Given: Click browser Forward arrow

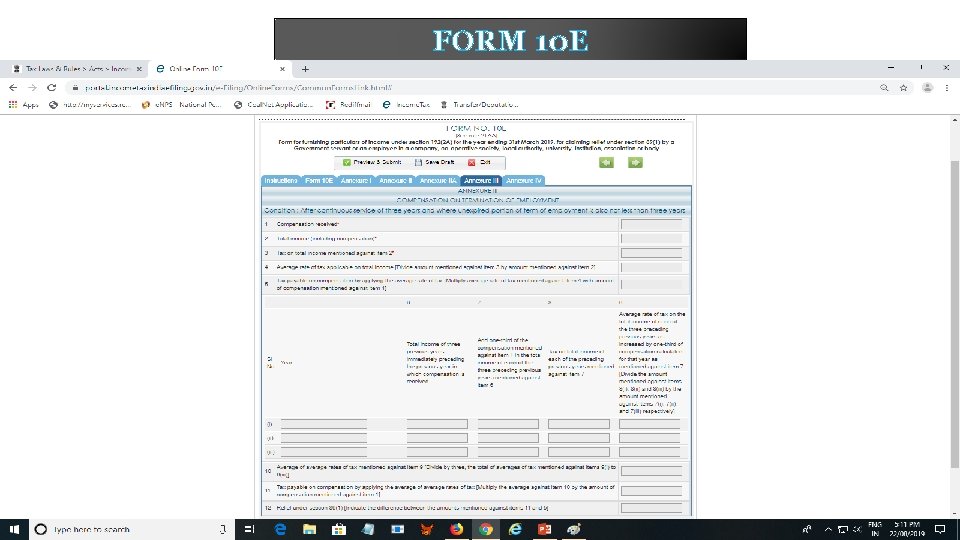Looking at the screenshot, I should [x=32, y=88].
